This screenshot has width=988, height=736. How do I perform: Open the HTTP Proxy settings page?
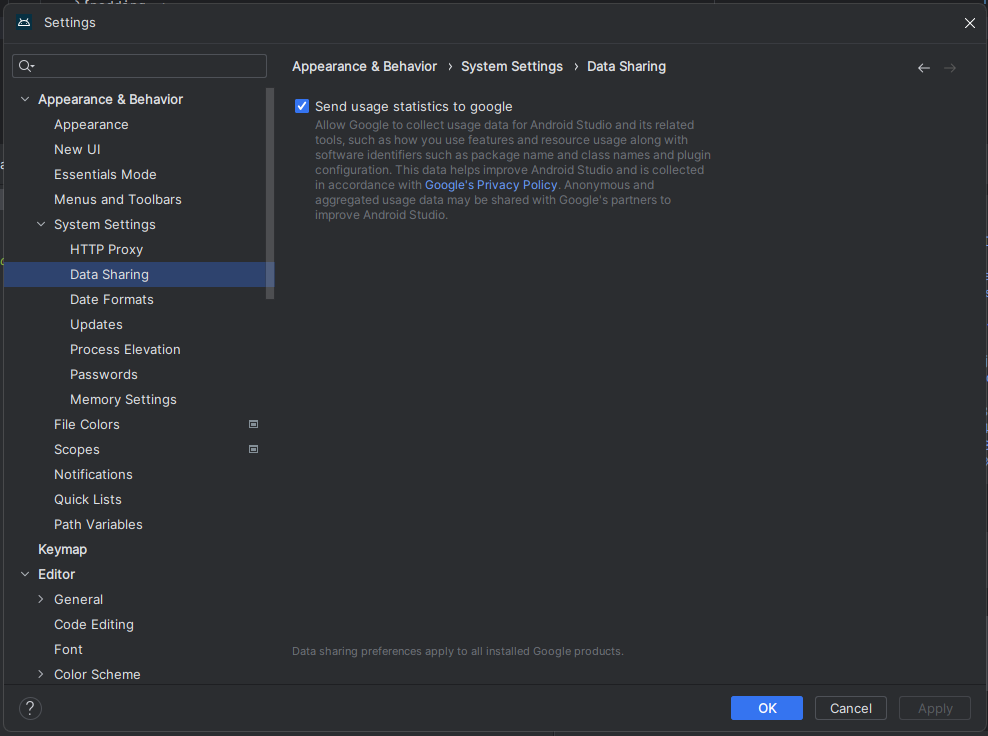[x=106, y=249]
